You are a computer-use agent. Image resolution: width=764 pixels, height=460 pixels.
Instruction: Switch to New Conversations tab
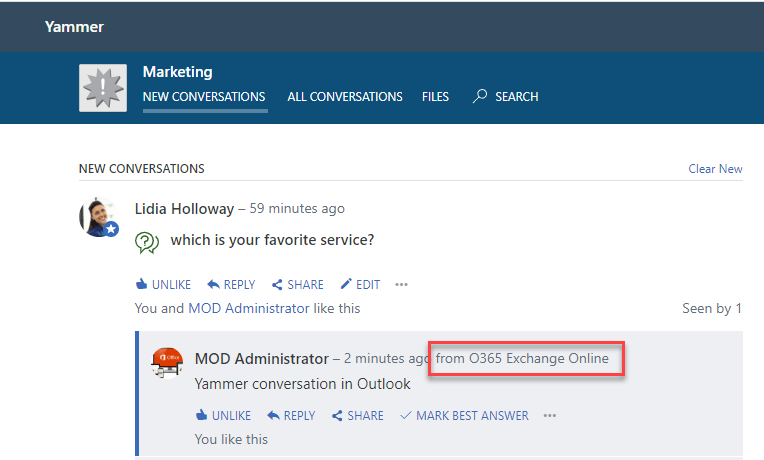point(204,97)
